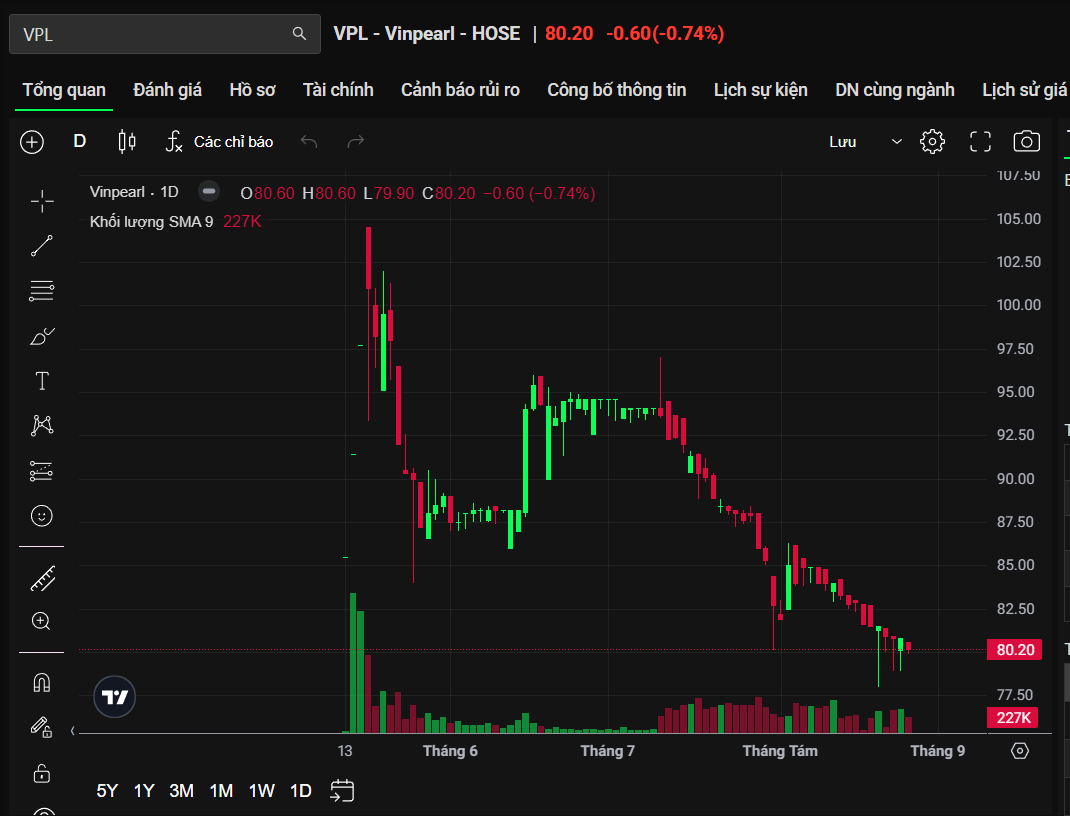This screenshot has width=1070, height=816.
Task: Change the D time interval
Action: click(x=80, y=141)
